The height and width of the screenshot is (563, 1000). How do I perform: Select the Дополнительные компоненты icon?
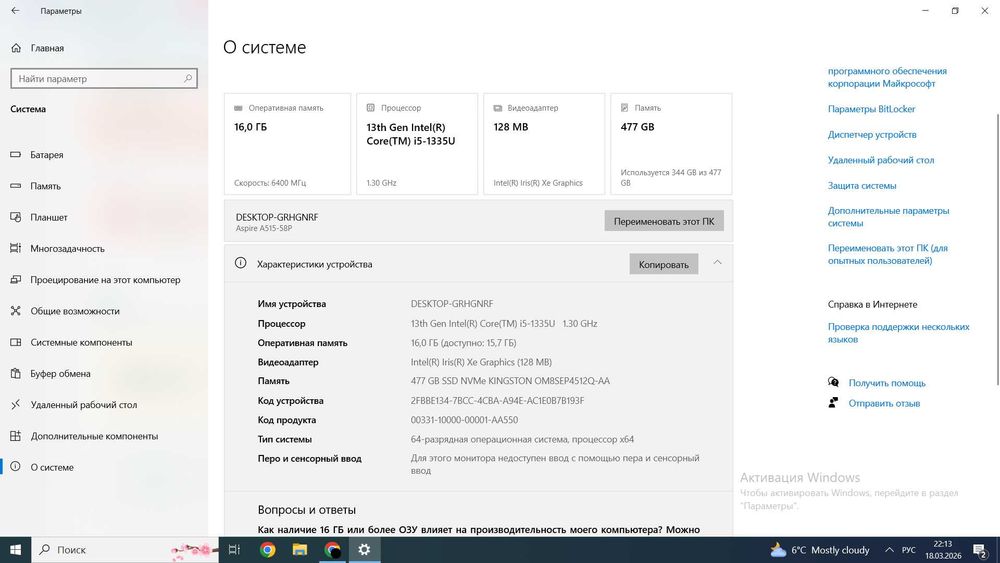[x=16, y=435]
